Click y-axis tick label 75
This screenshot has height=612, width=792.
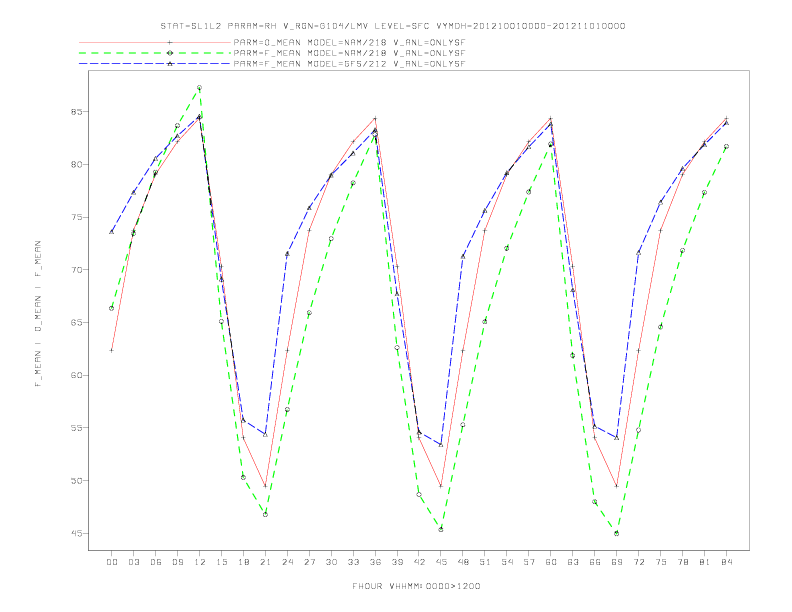click(x=77, y=217)
